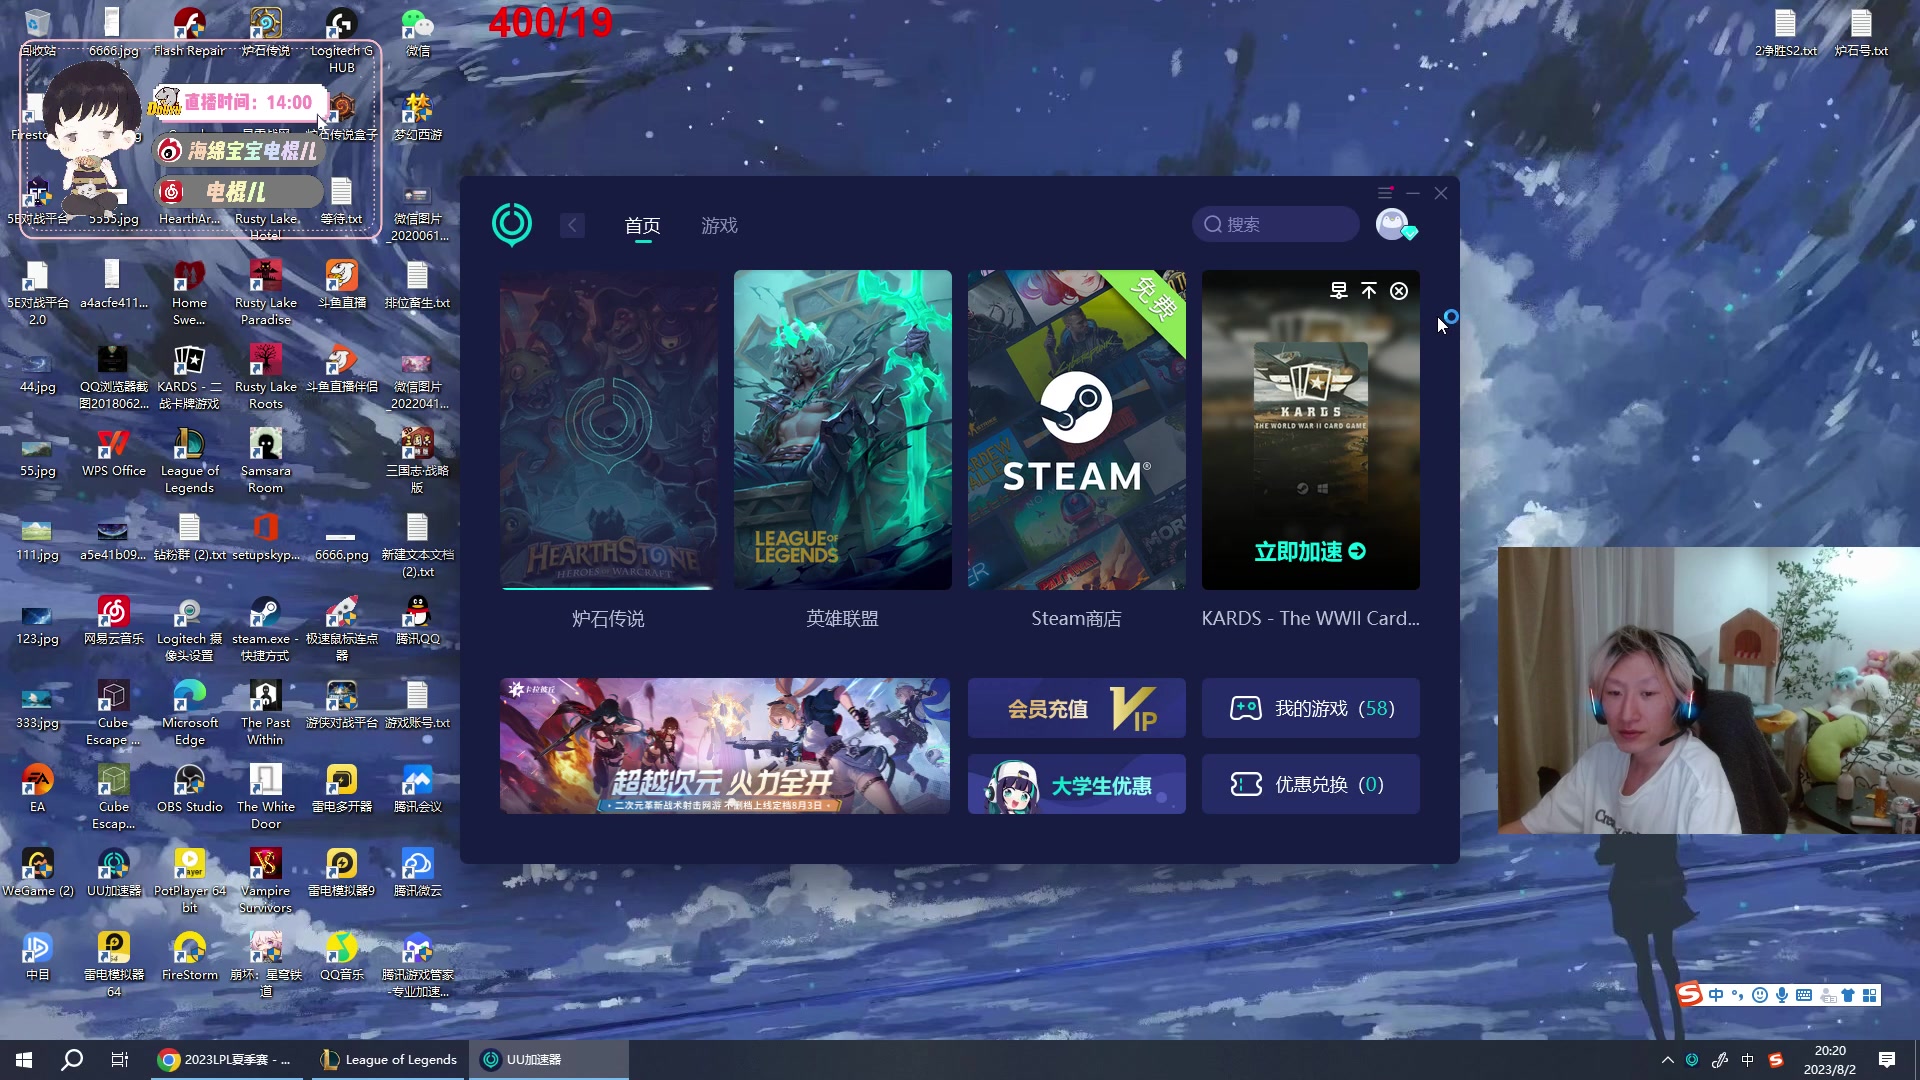Click the microphone voice input on Sogou bar
The width and height of the screenshot is (1920, 1080).
point(1782,994)
